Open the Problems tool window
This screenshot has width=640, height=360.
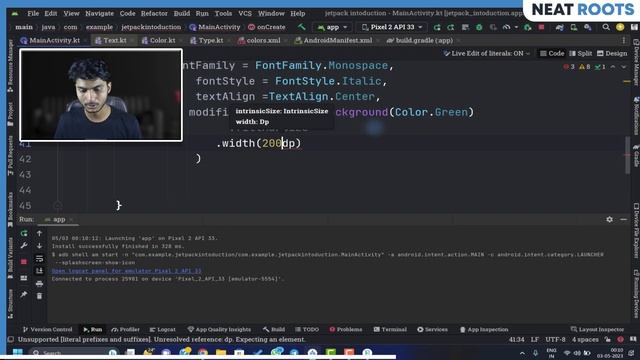tap(345, 329)
